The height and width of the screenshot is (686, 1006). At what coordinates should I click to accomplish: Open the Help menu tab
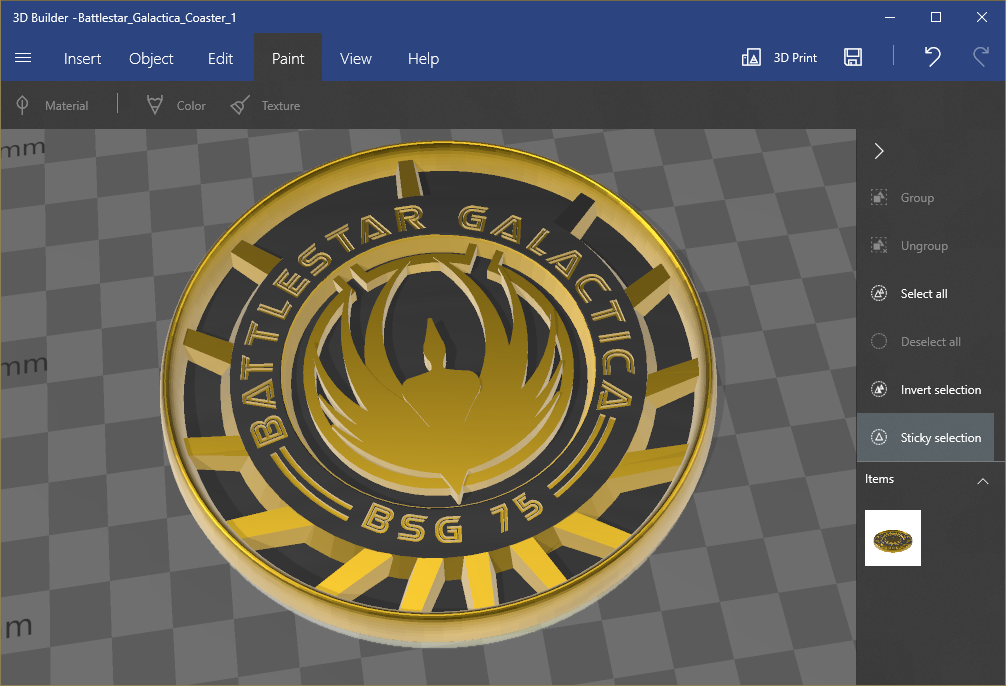click(423, 58)
